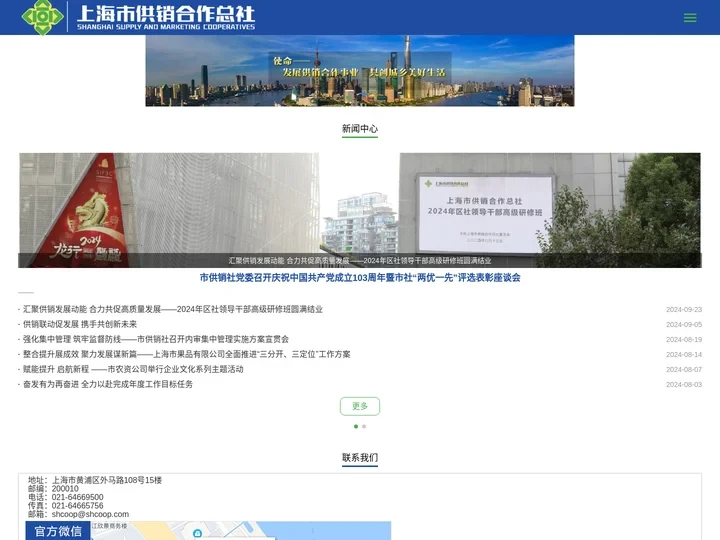Image resolution: width=720 pixels, height=540 pixels.
Task: Click the address 上海市黄浦区外马路108号15楼
Action: 107,480
